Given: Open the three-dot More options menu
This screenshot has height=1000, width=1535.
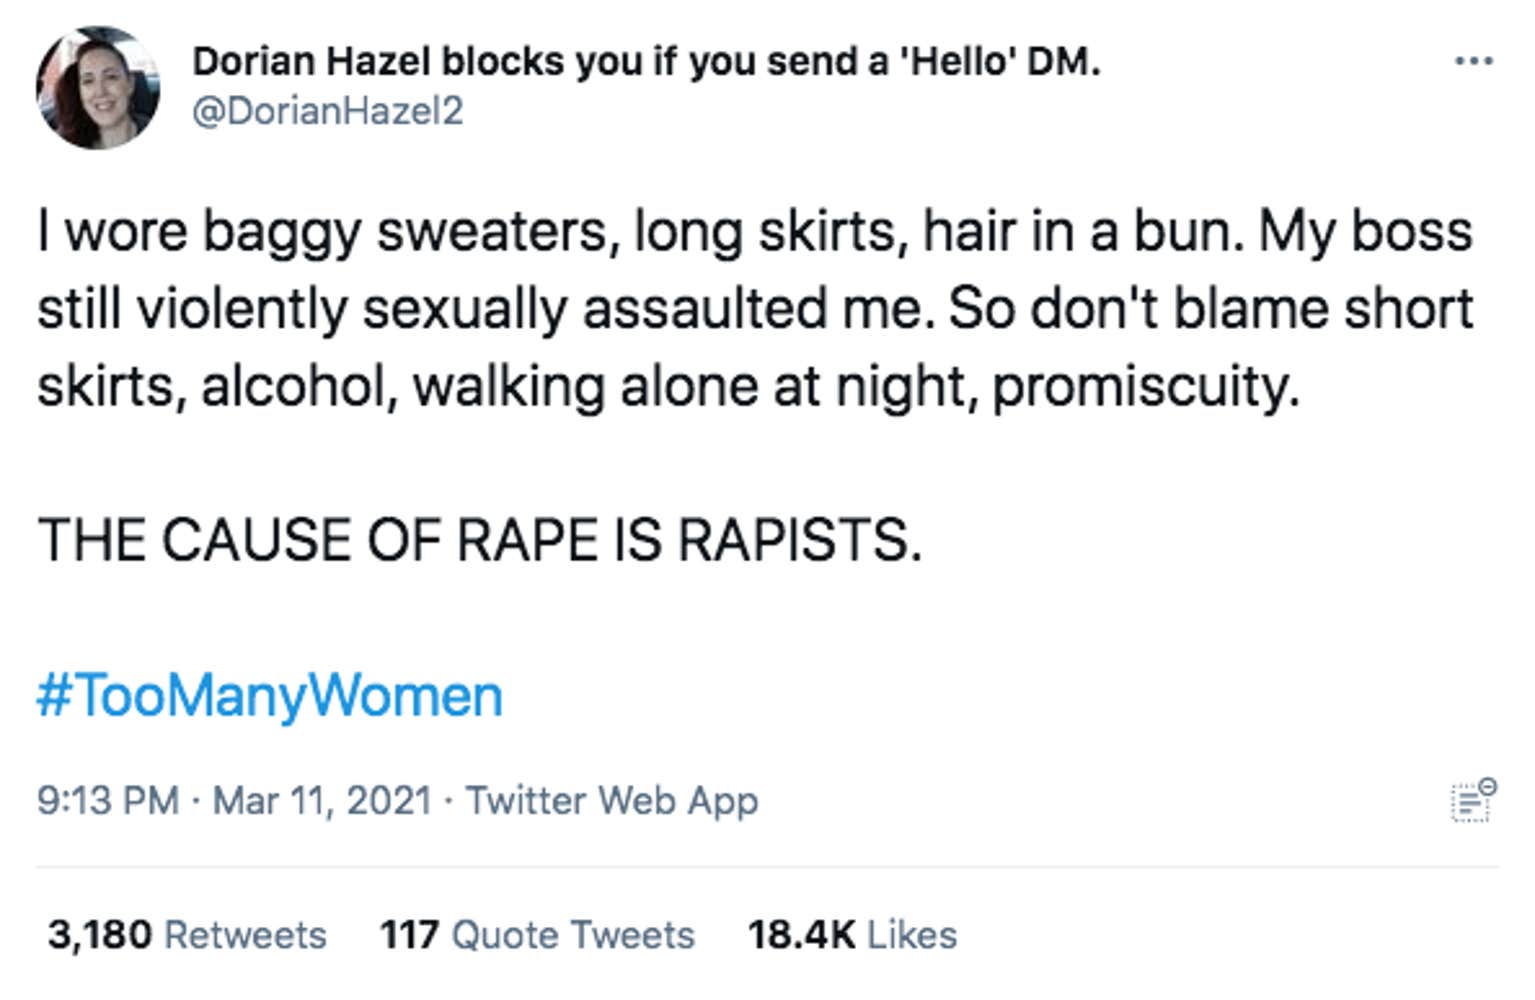Looking at the screenshot, I should pyautogui.click(x=1473, y=62).
